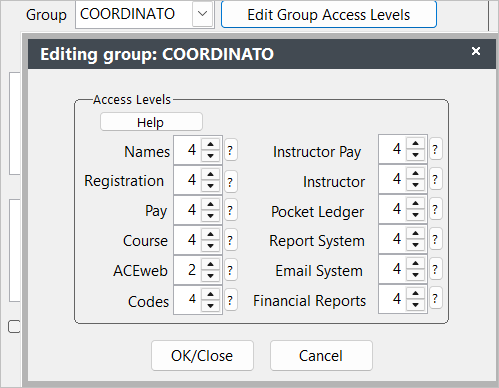The height and width of the screenshot is (388, 499).
Task: Click the Instructor Pay value field
Action: click(393, 149)
